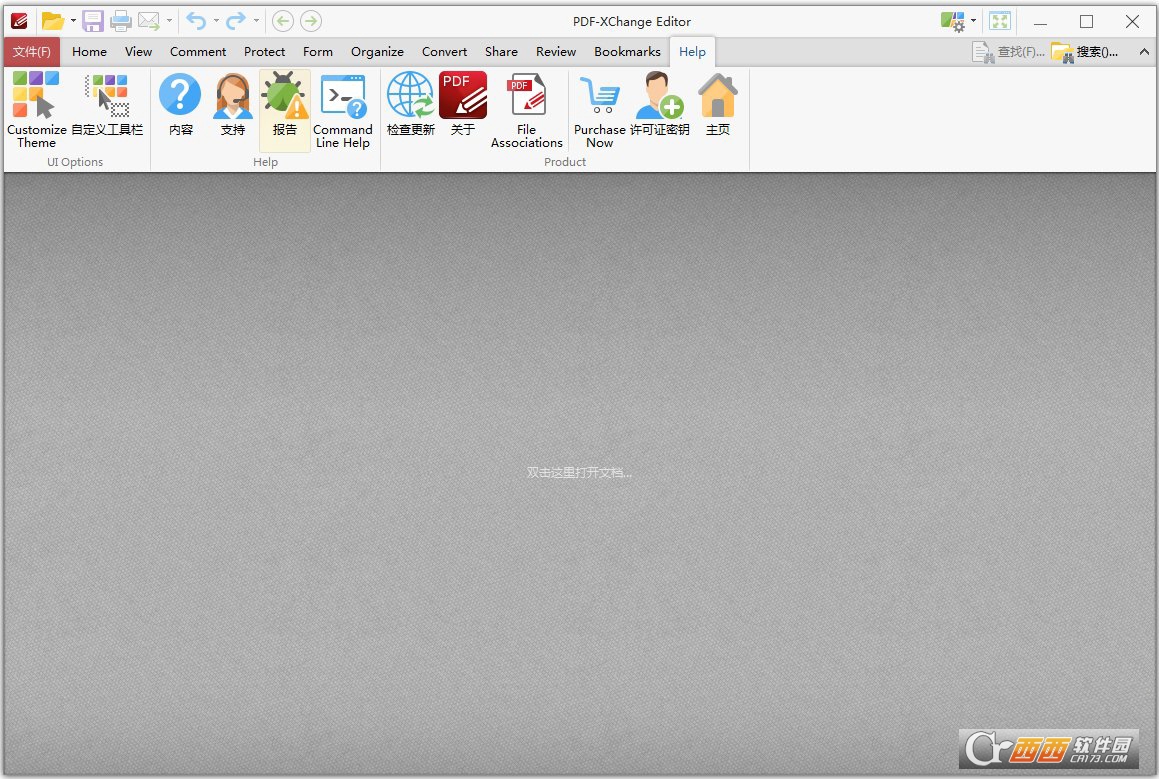Switch to the Convert tab

coord(444,52)
